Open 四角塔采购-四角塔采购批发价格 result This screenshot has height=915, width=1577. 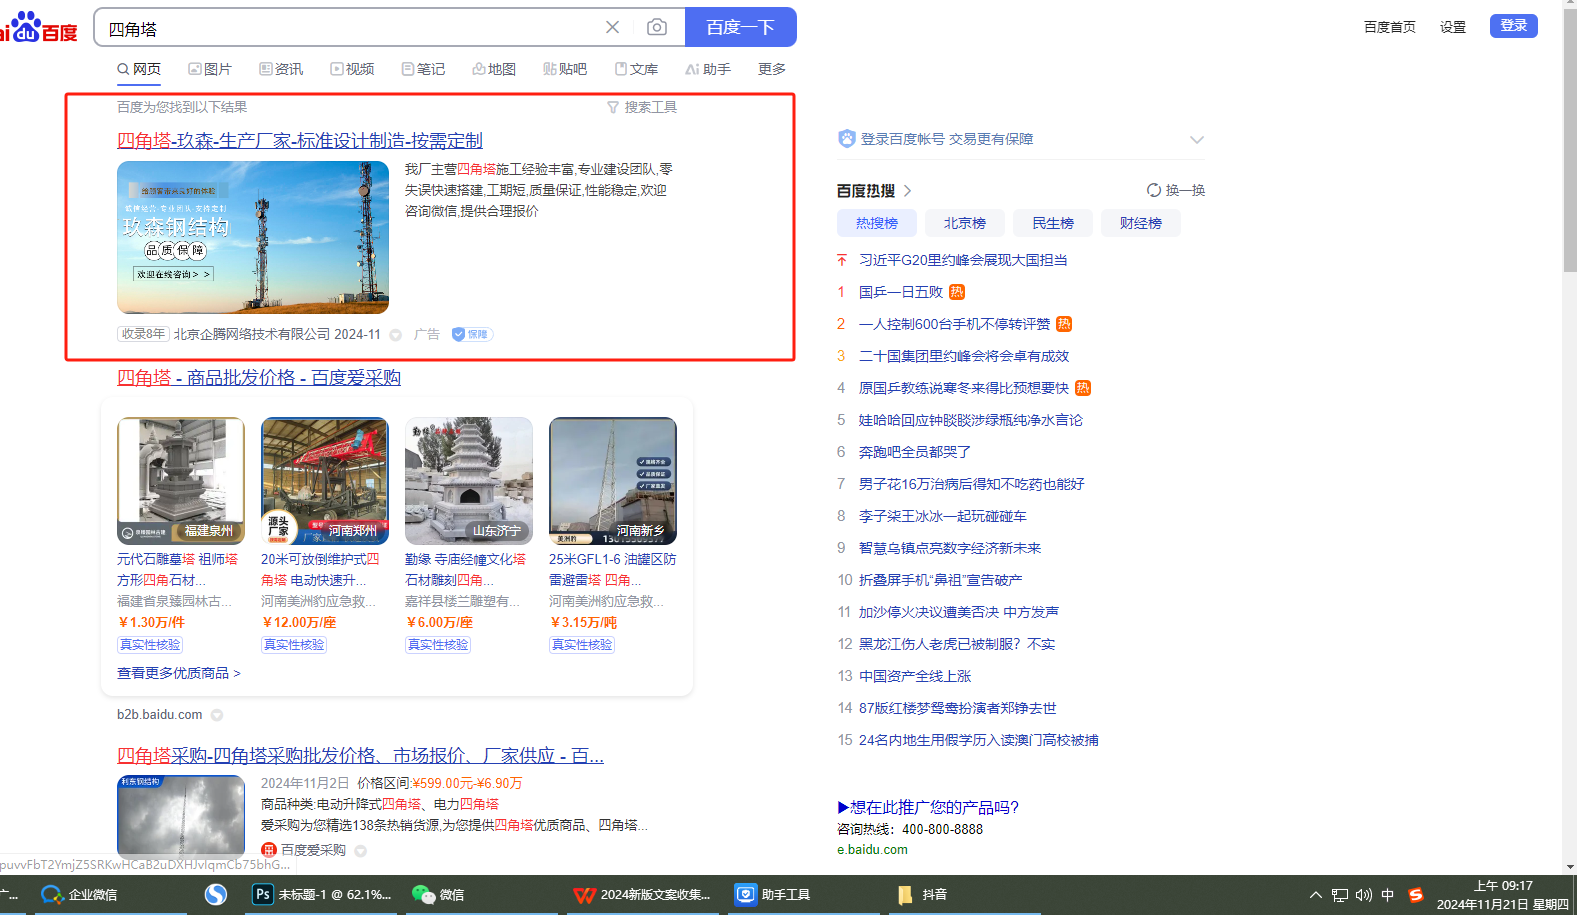coord(360,756)
